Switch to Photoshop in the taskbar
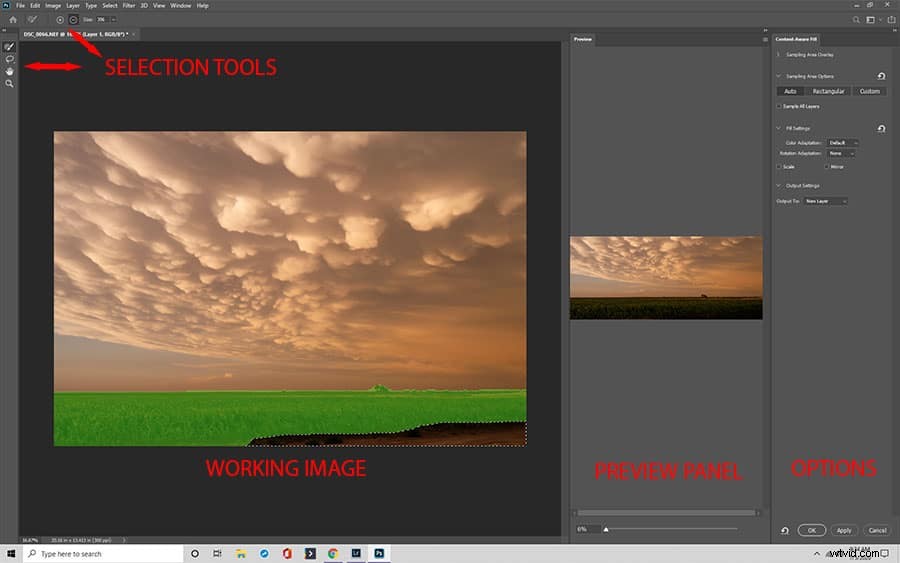Image resolution: width=900 pixels, height=563 pixels. click(379, 553)
